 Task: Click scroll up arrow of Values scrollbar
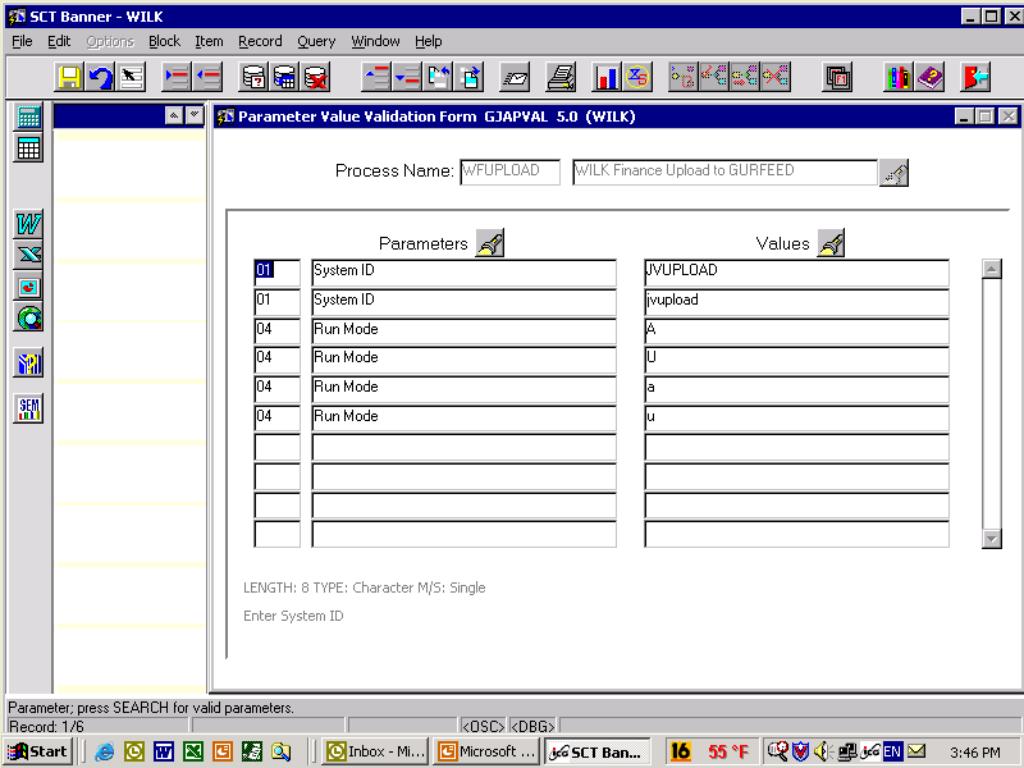click(x=991, y=268)
